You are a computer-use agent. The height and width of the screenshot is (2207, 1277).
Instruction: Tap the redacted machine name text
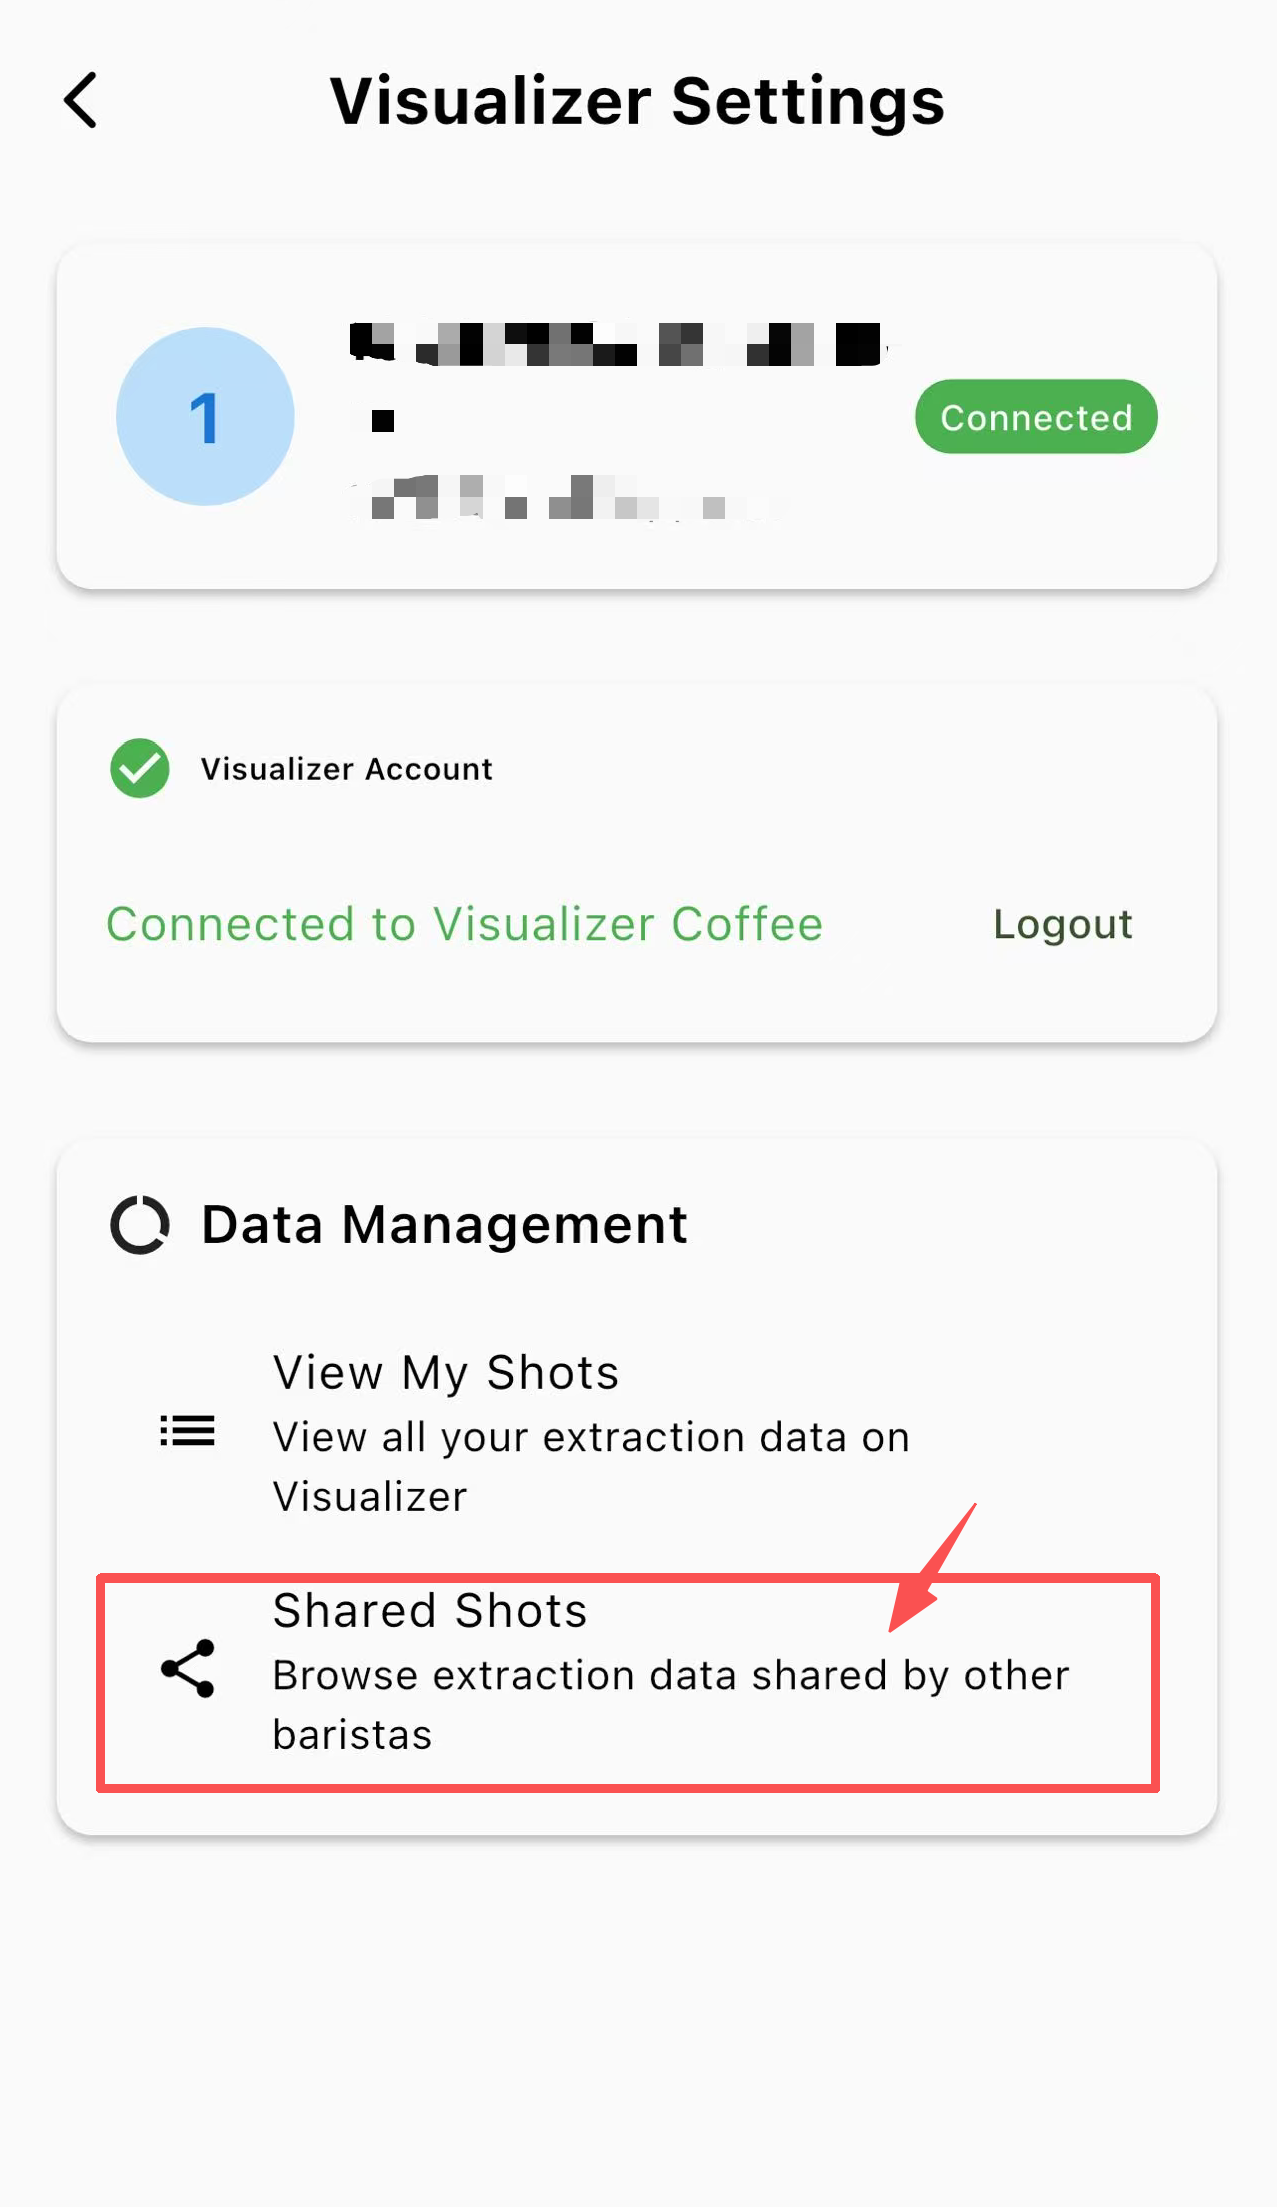[x=620, y=343]
